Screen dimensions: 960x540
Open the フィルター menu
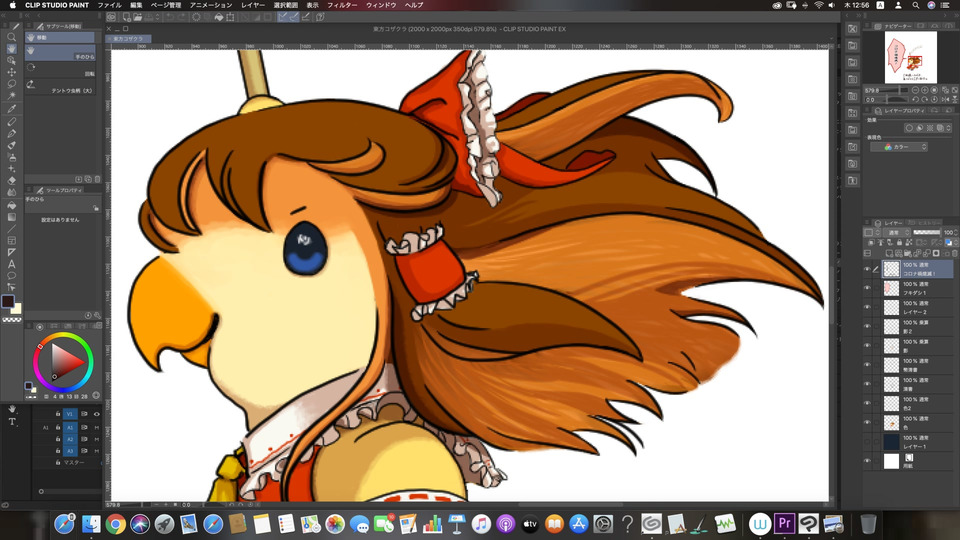(x=342, y=5)
